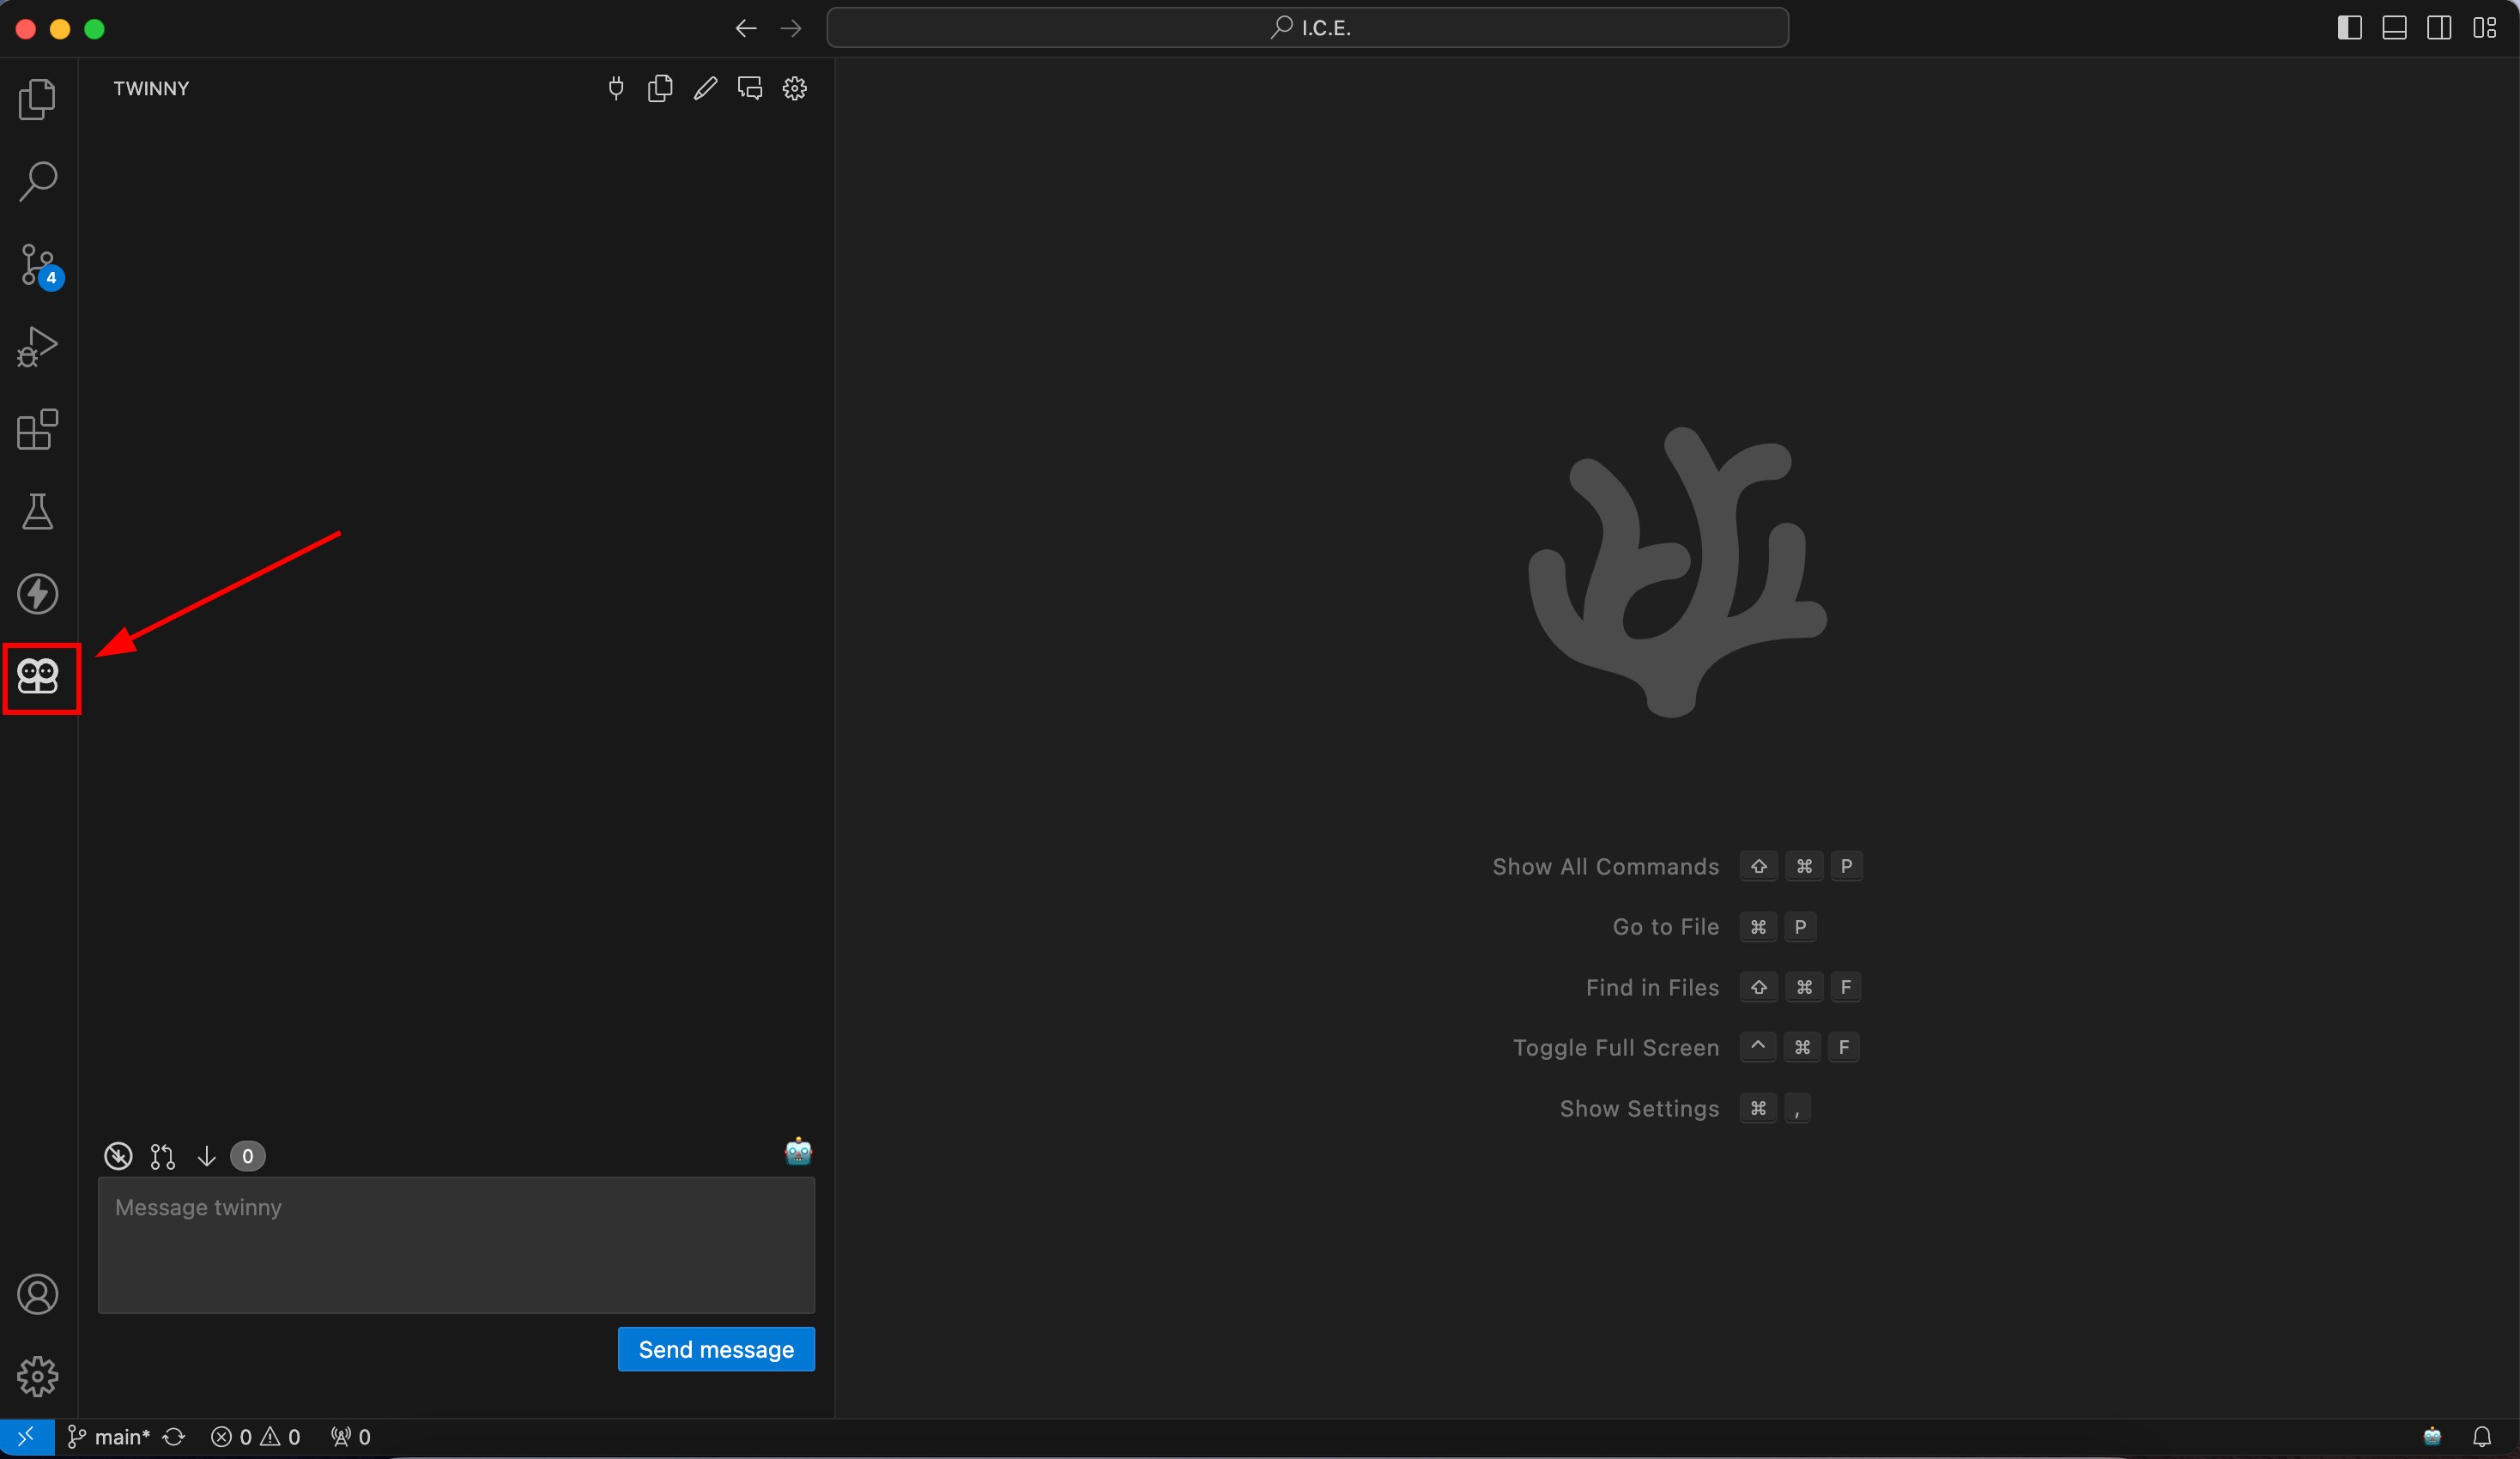Click the 0 badge above message box
Viewport: 2520px width, 1459px height.
tap(248, 1156)
